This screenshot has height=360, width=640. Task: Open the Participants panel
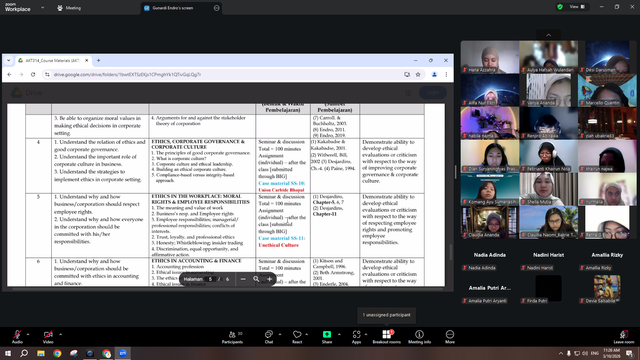(232, 337)
